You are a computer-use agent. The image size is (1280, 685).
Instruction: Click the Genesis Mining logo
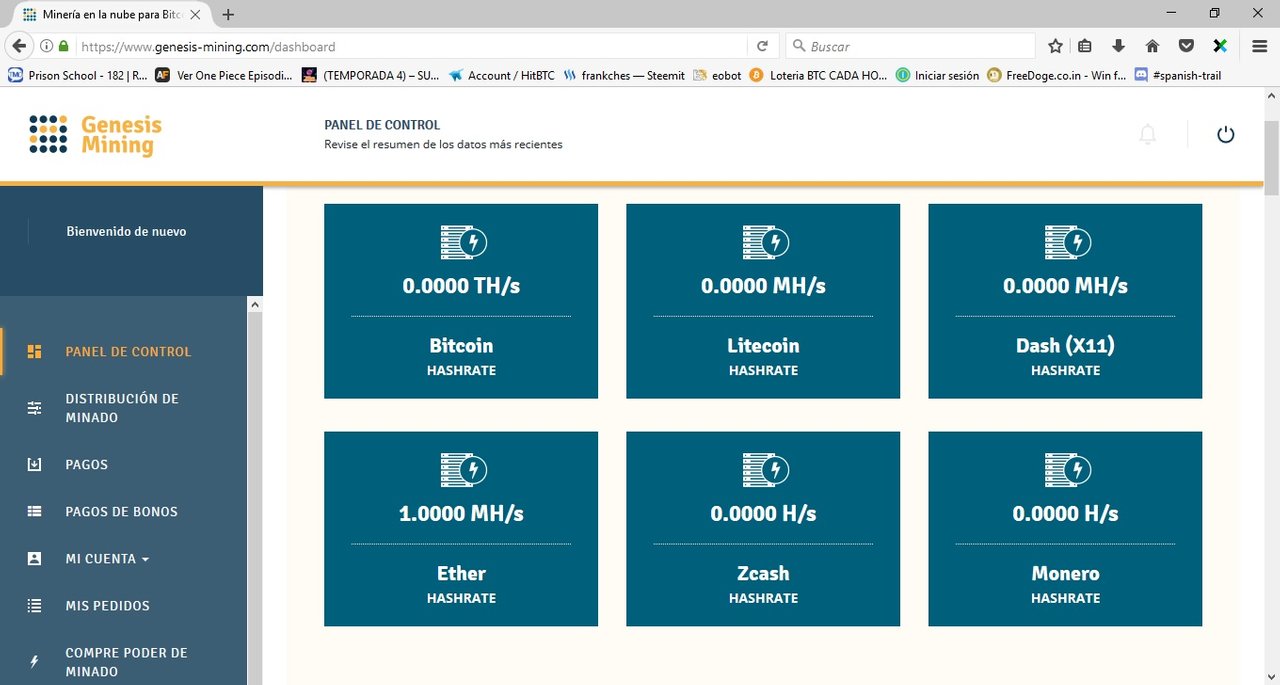point(96,135)
